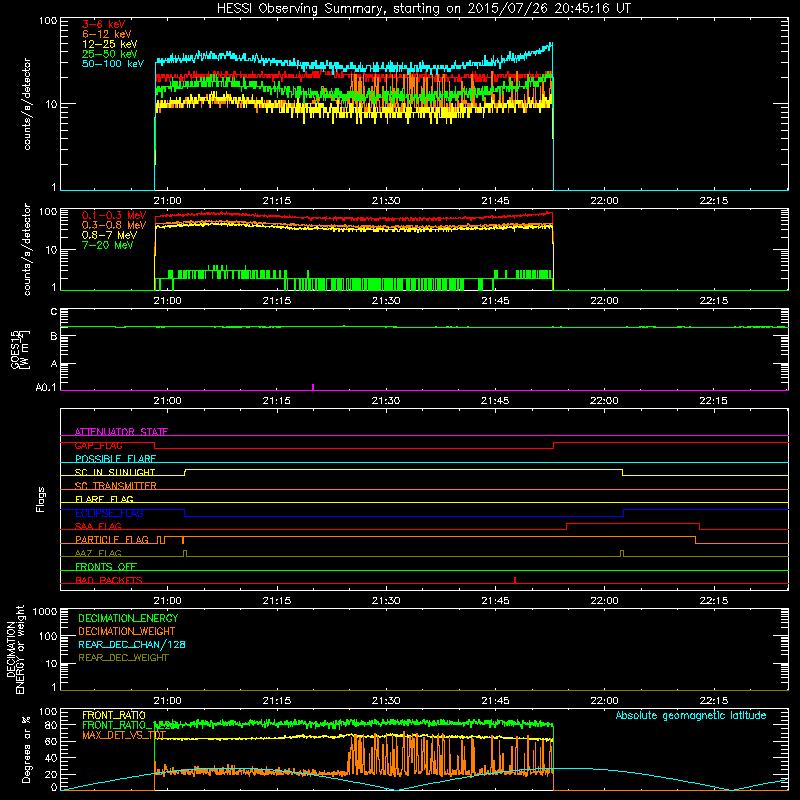Select the GAP_FLAG label

click(x=98, y=445)
